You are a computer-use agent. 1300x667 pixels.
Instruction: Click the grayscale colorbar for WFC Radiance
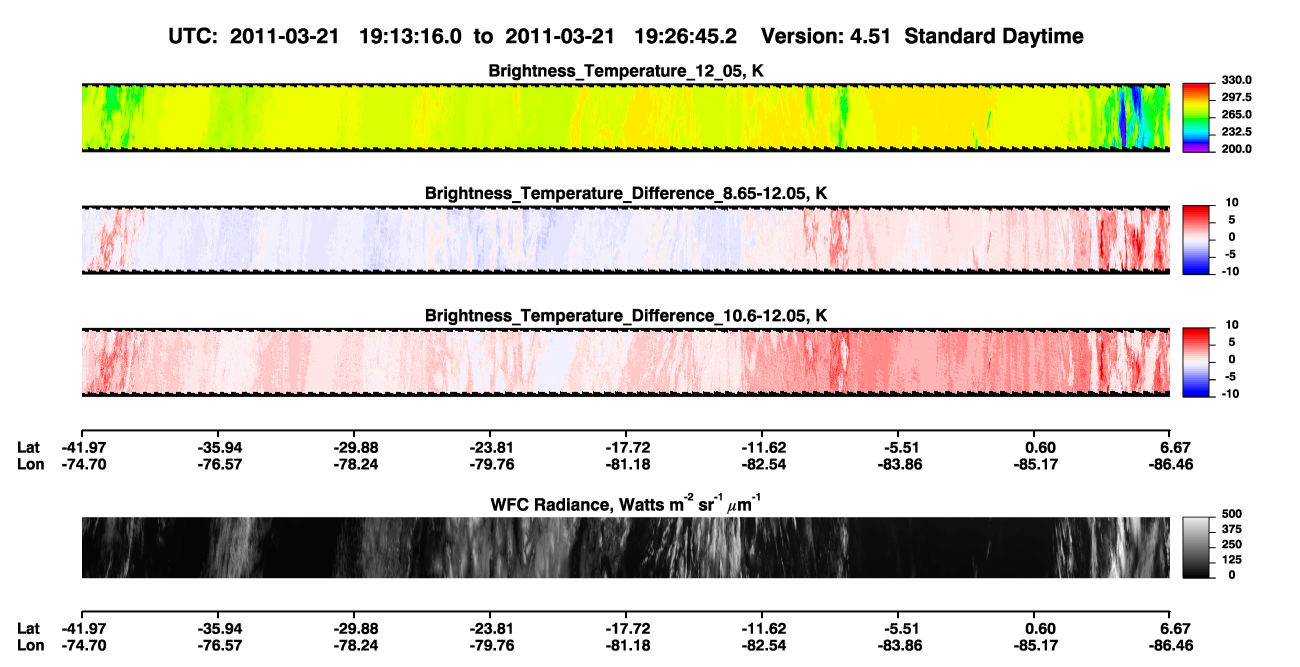pyautogui.click(x=1196, y=548)
